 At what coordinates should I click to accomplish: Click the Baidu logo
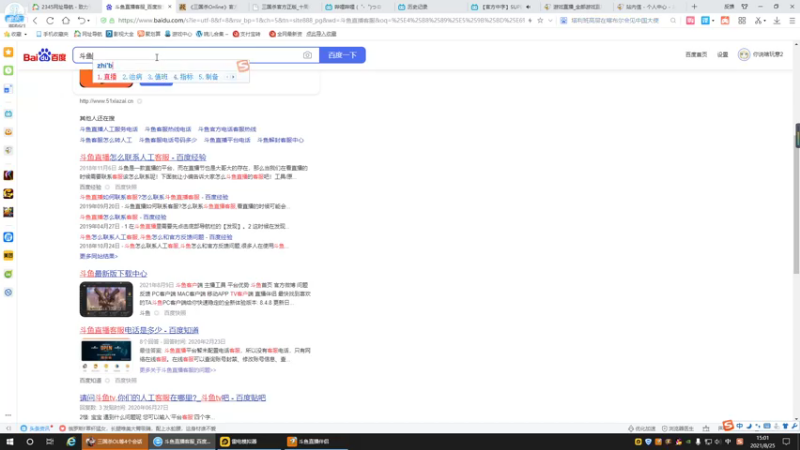pos(45,55)
